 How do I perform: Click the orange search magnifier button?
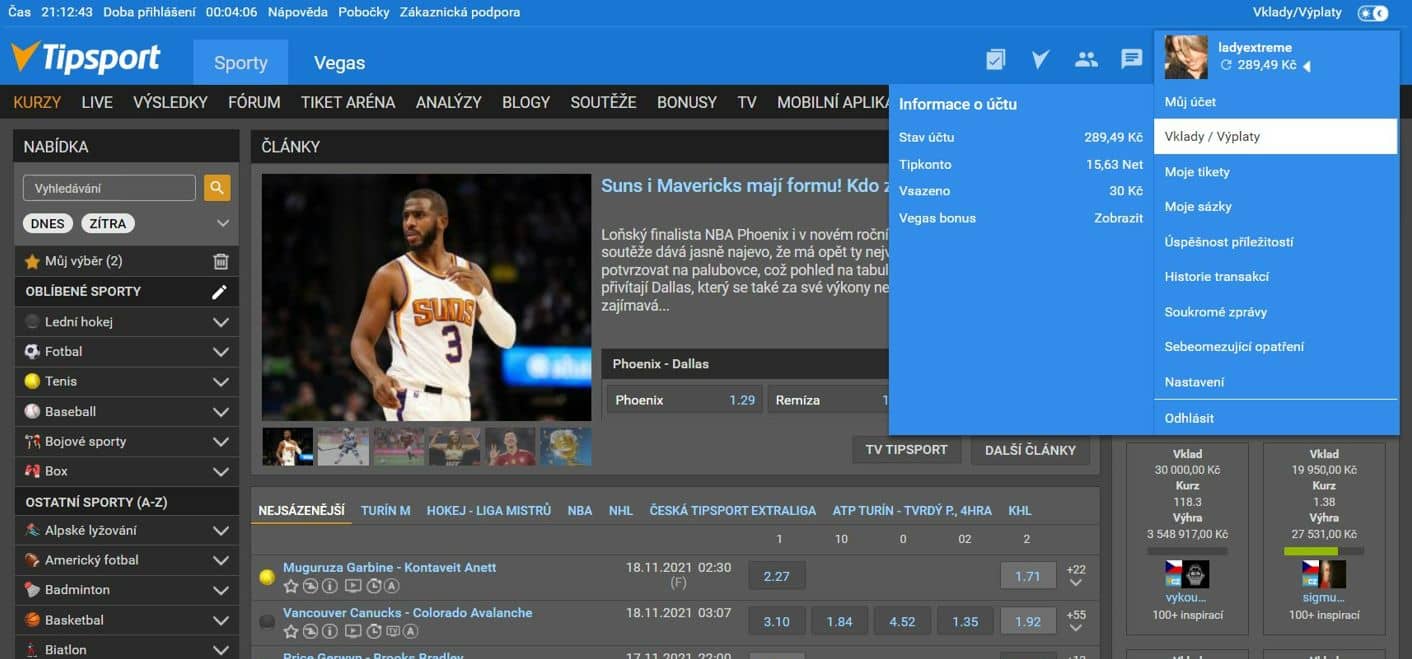(217, 187)
